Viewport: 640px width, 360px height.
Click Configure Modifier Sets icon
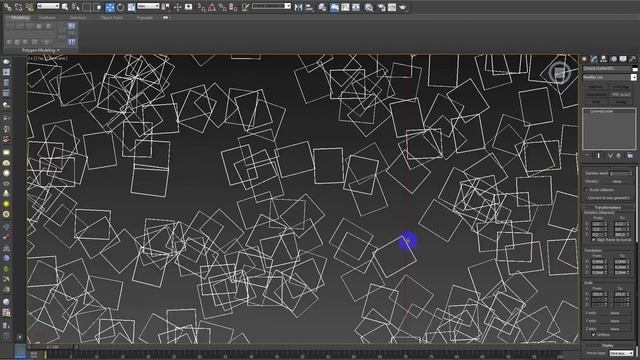point(630,156)
